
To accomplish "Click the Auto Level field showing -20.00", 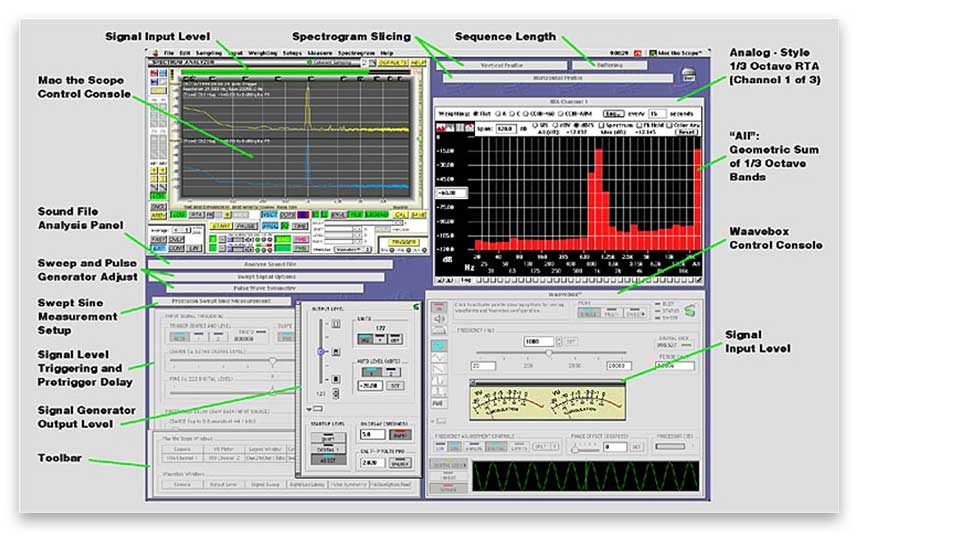I will 370,386.
